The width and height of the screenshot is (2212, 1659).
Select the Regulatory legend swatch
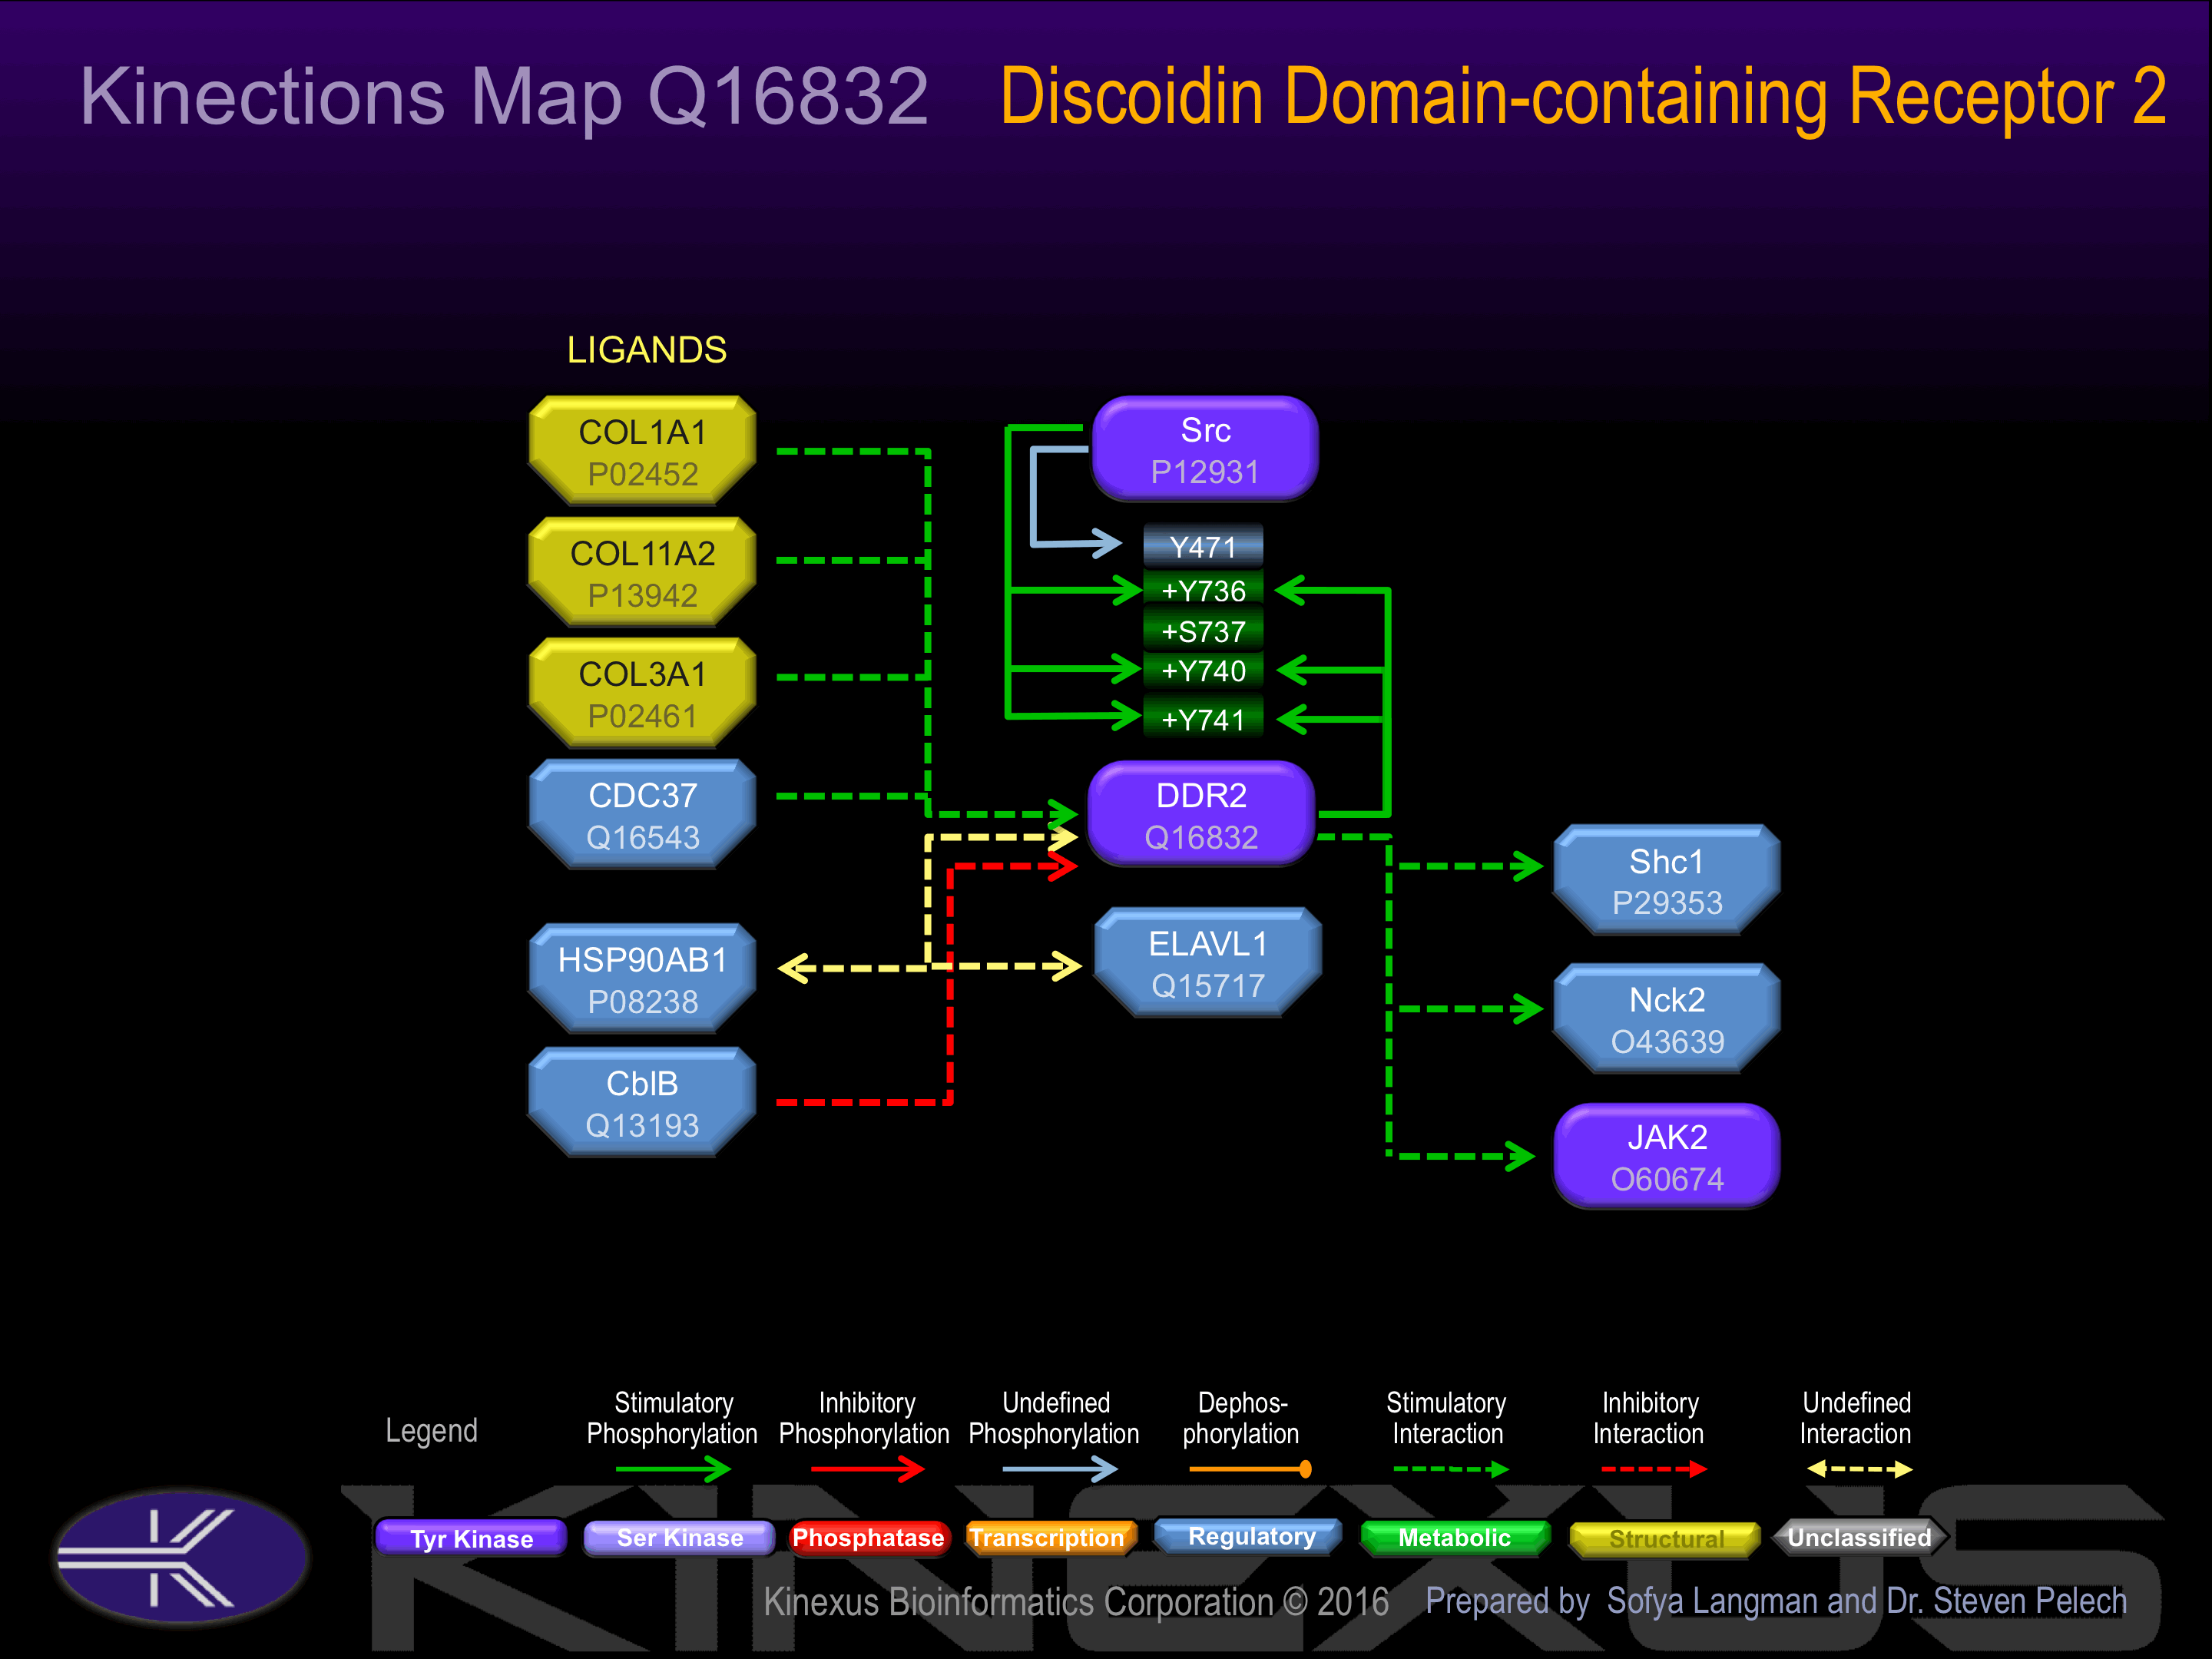1250,1536
